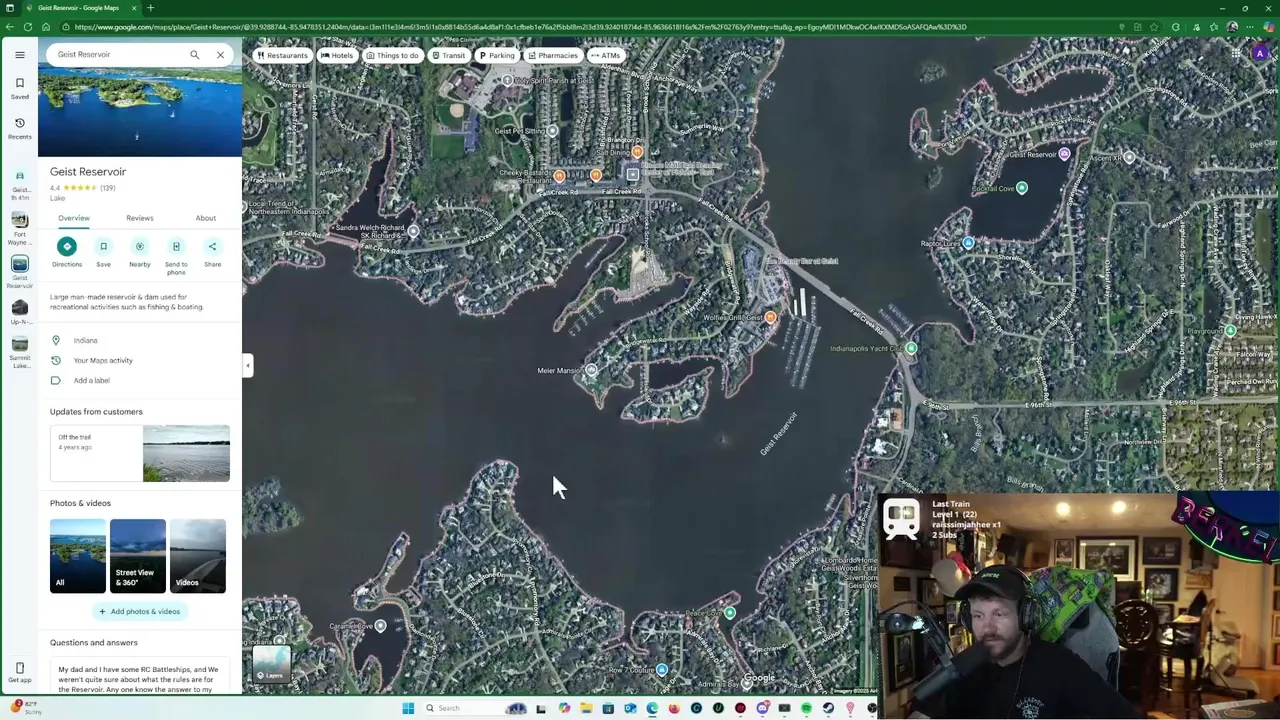Open the Windows Start menu
This screenshot has width=1280, height=720.
click(x=408, y=708)
